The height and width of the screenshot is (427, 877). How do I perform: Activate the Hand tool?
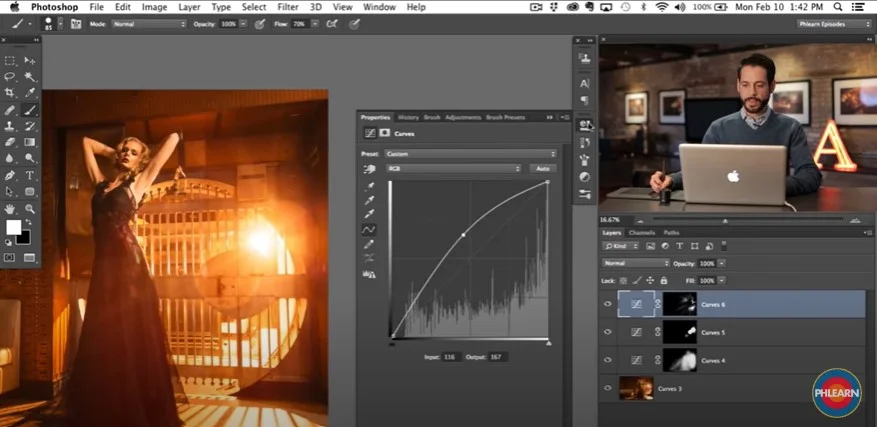[x=10, y=208]
